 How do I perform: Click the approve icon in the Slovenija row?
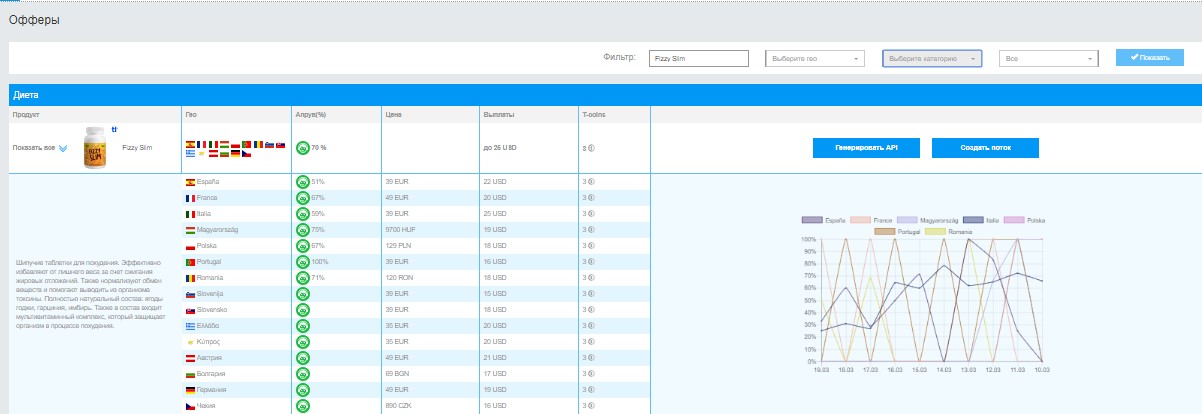click(x=302, y=294)
